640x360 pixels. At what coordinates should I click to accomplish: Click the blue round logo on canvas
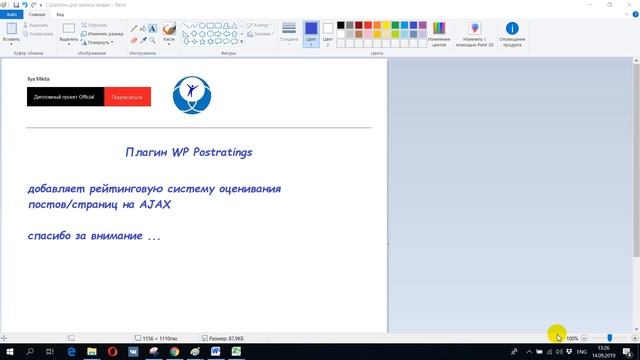[x=192, y=95]
